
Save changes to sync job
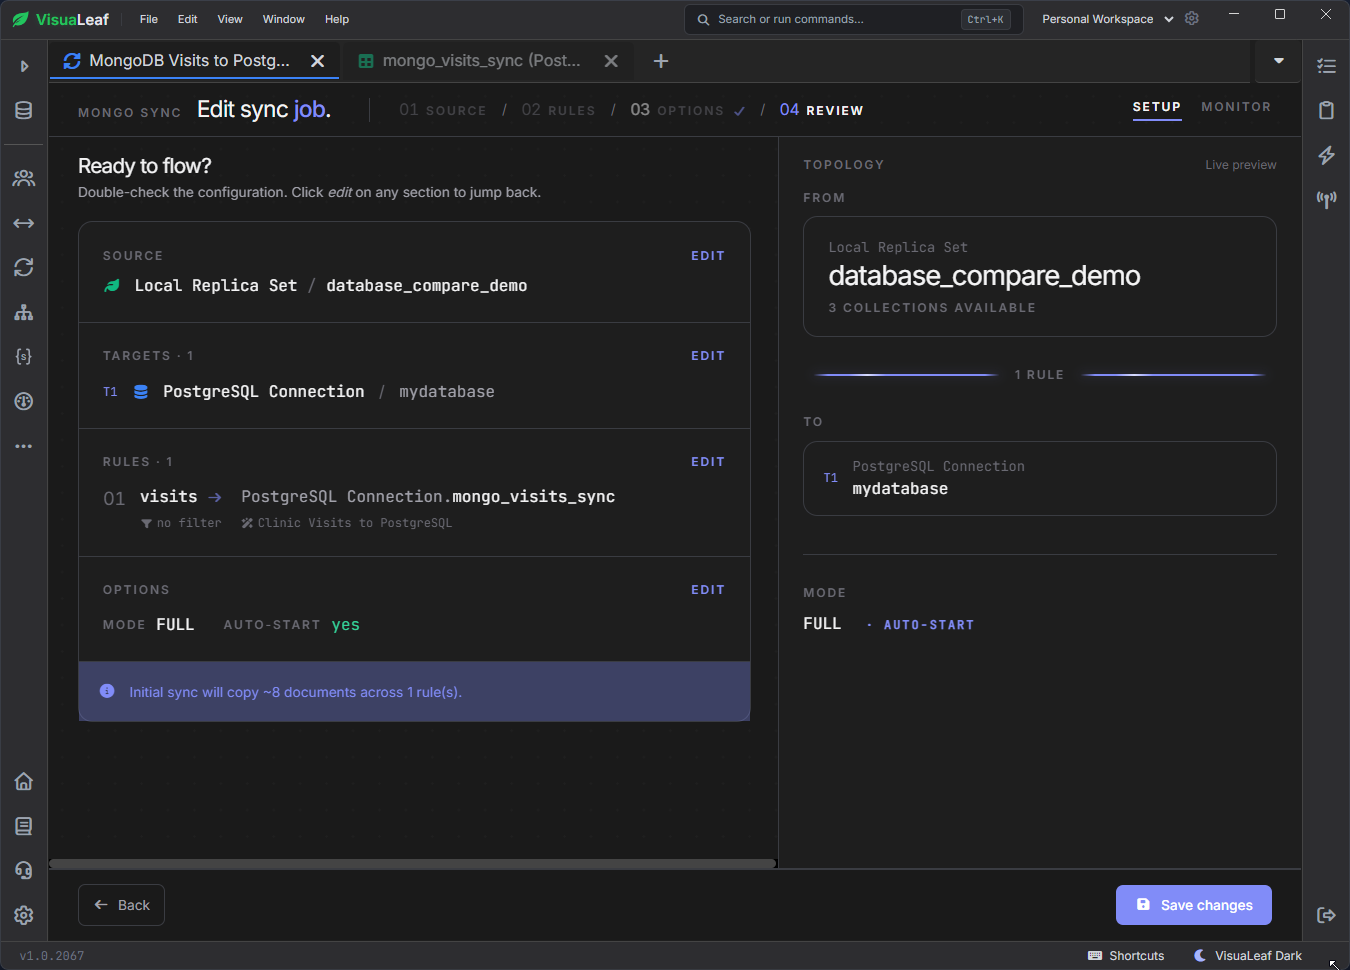pyautogui.click(x=1194, y=905)
